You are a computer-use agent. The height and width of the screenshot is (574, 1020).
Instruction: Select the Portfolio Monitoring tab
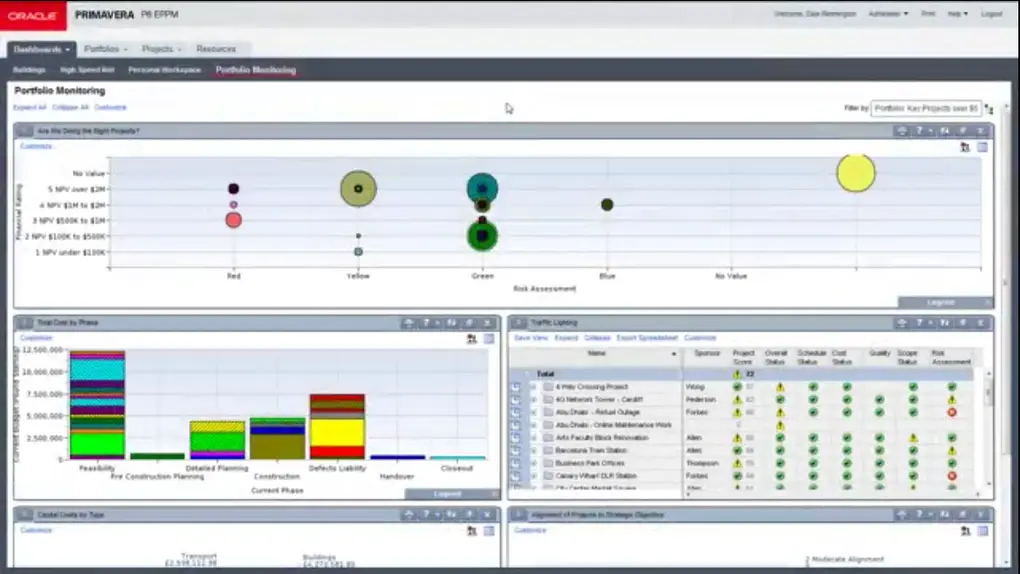pos(256,70)
